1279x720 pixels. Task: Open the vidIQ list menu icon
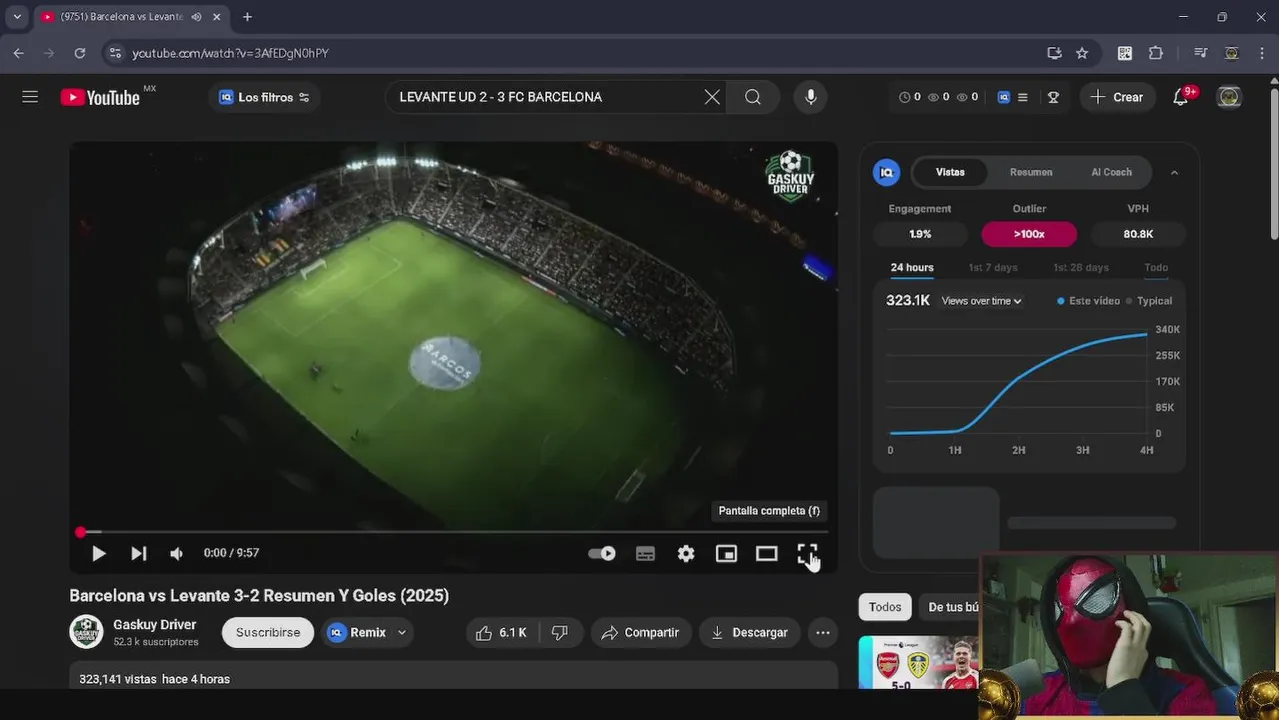point(1023,97)
